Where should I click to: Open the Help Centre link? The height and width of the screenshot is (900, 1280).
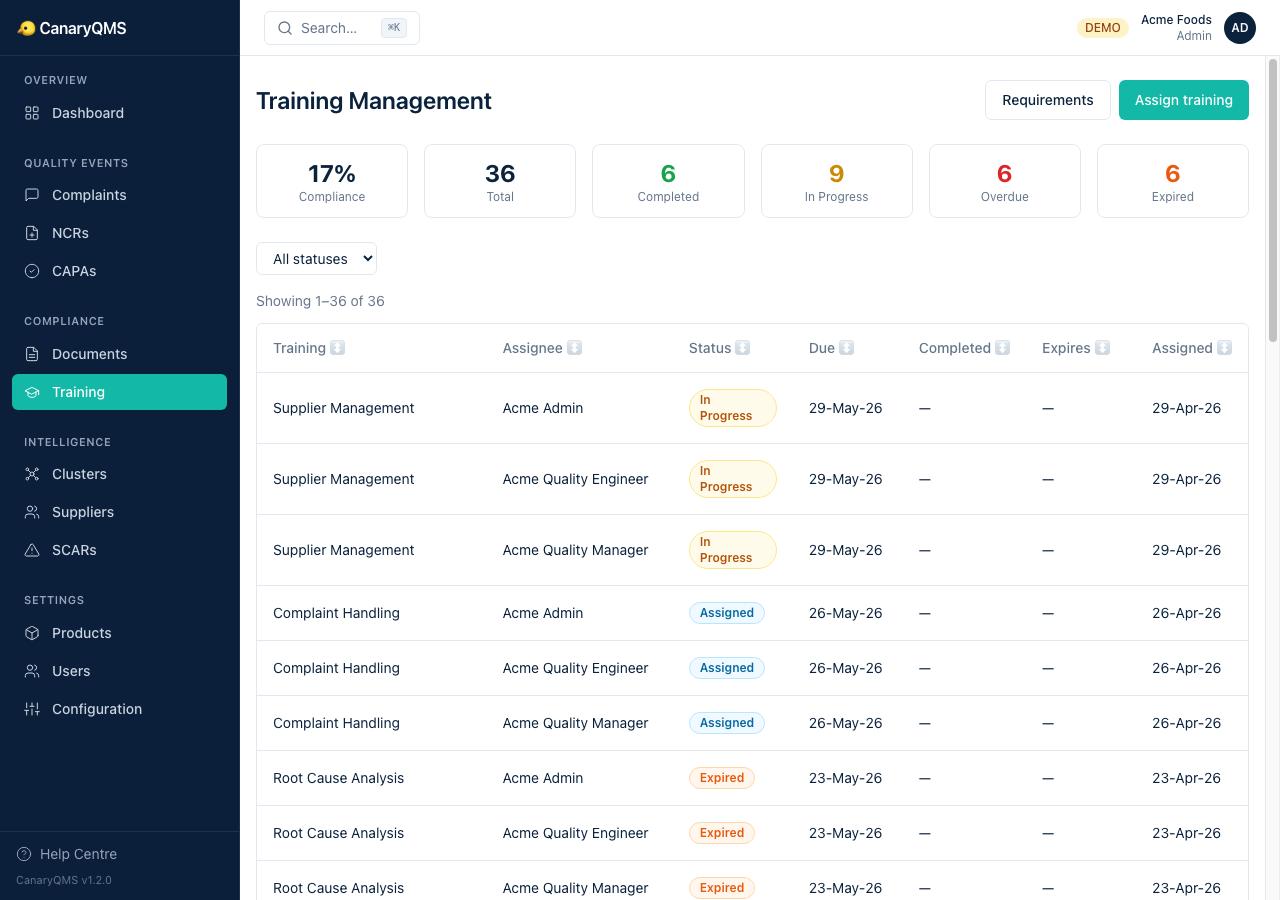point(67,854)
